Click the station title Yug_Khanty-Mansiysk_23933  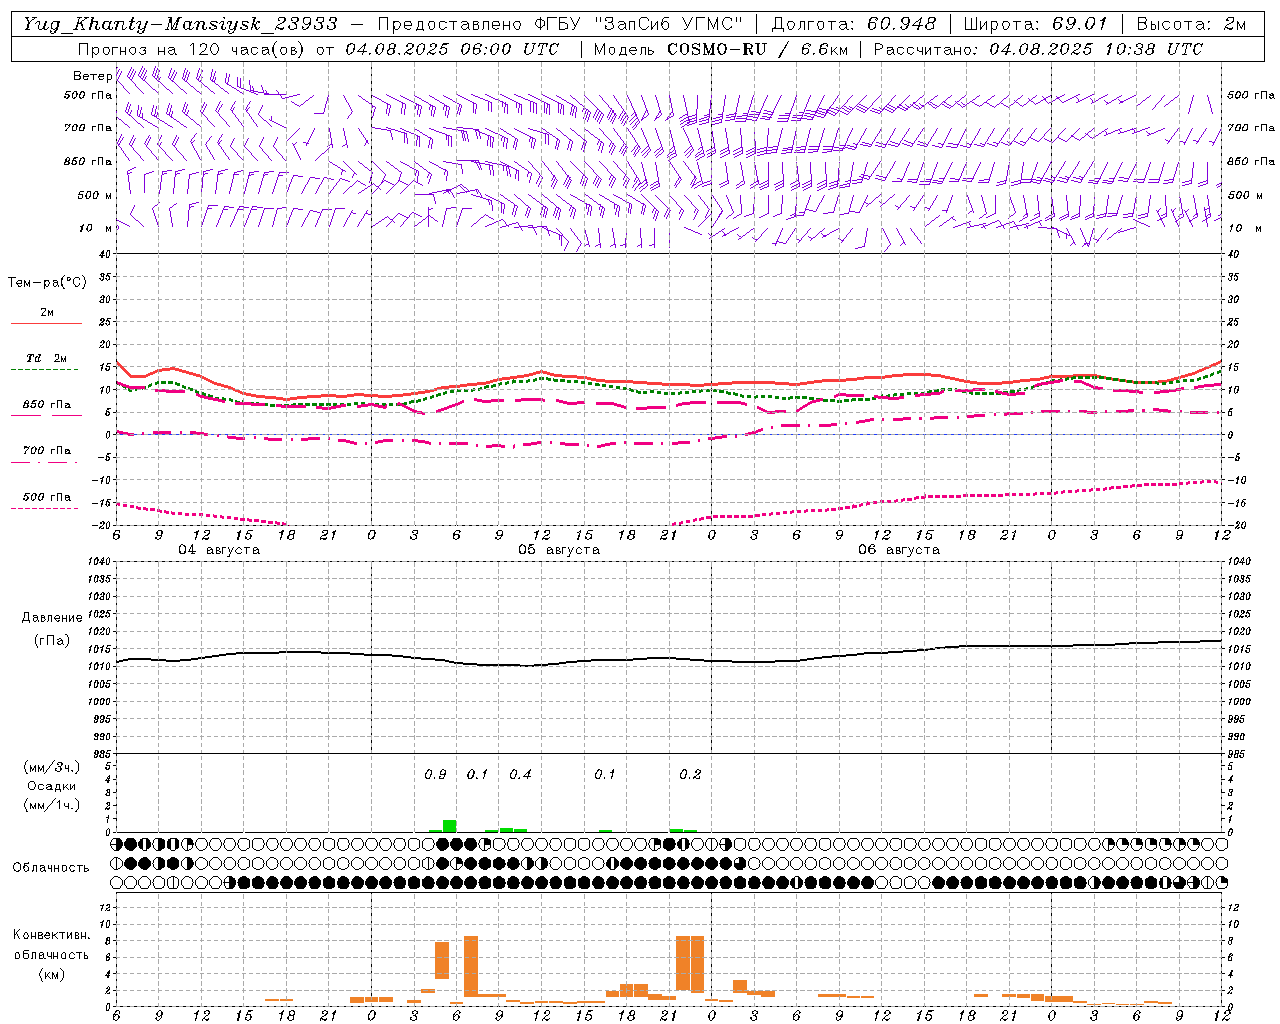[x=180, y=24]
